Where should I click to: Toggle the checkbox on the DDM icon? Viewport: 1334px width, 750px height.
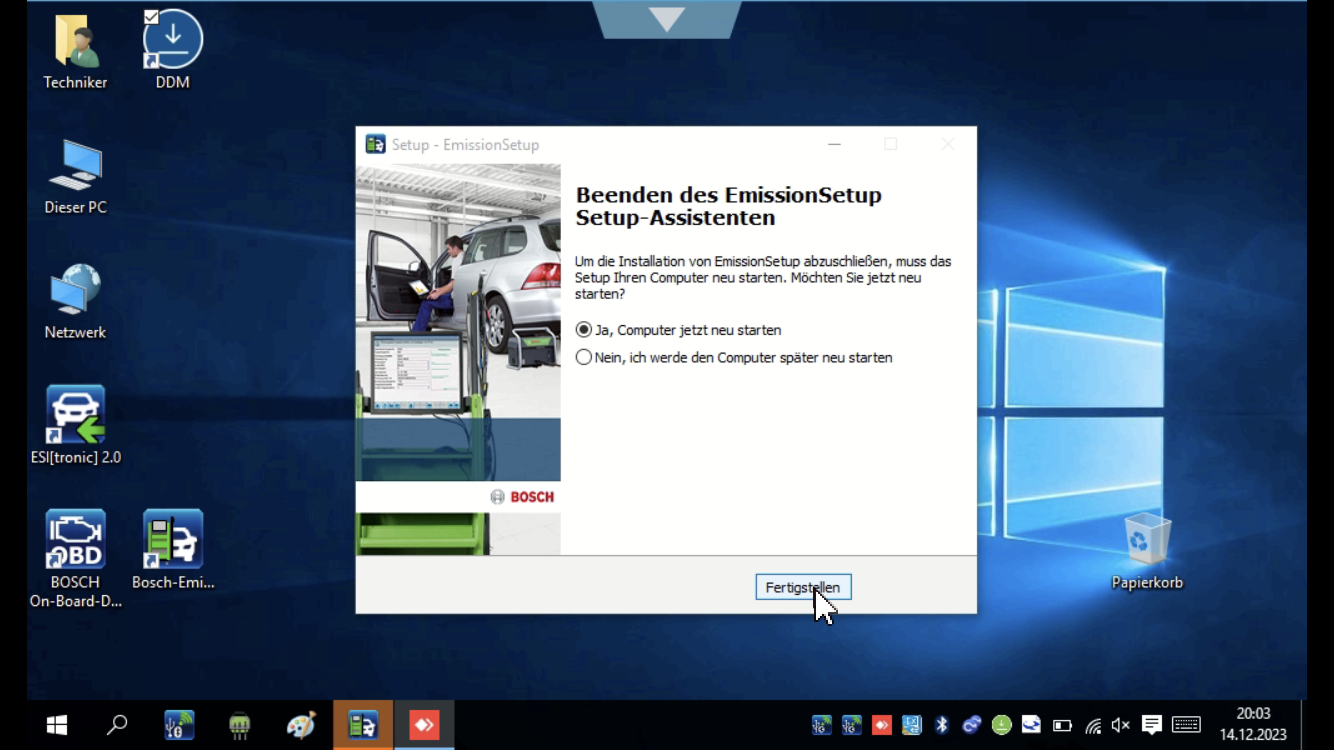(x=151, y=16)
